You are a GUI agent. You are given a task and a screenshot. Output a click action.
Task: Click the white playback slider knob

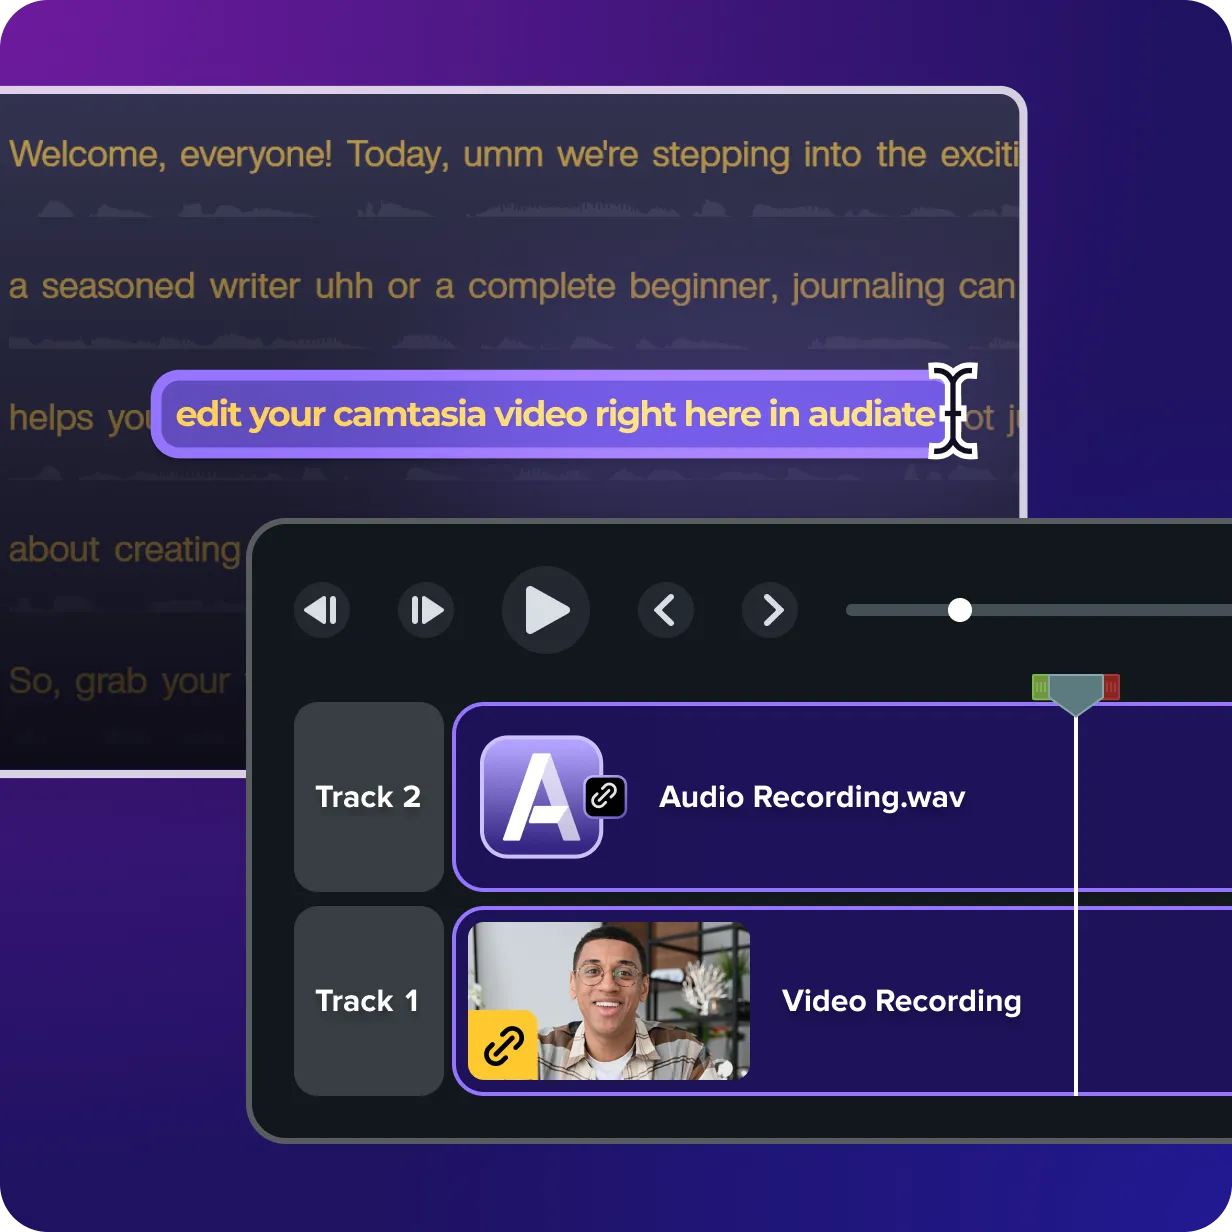tap(960, 610)
